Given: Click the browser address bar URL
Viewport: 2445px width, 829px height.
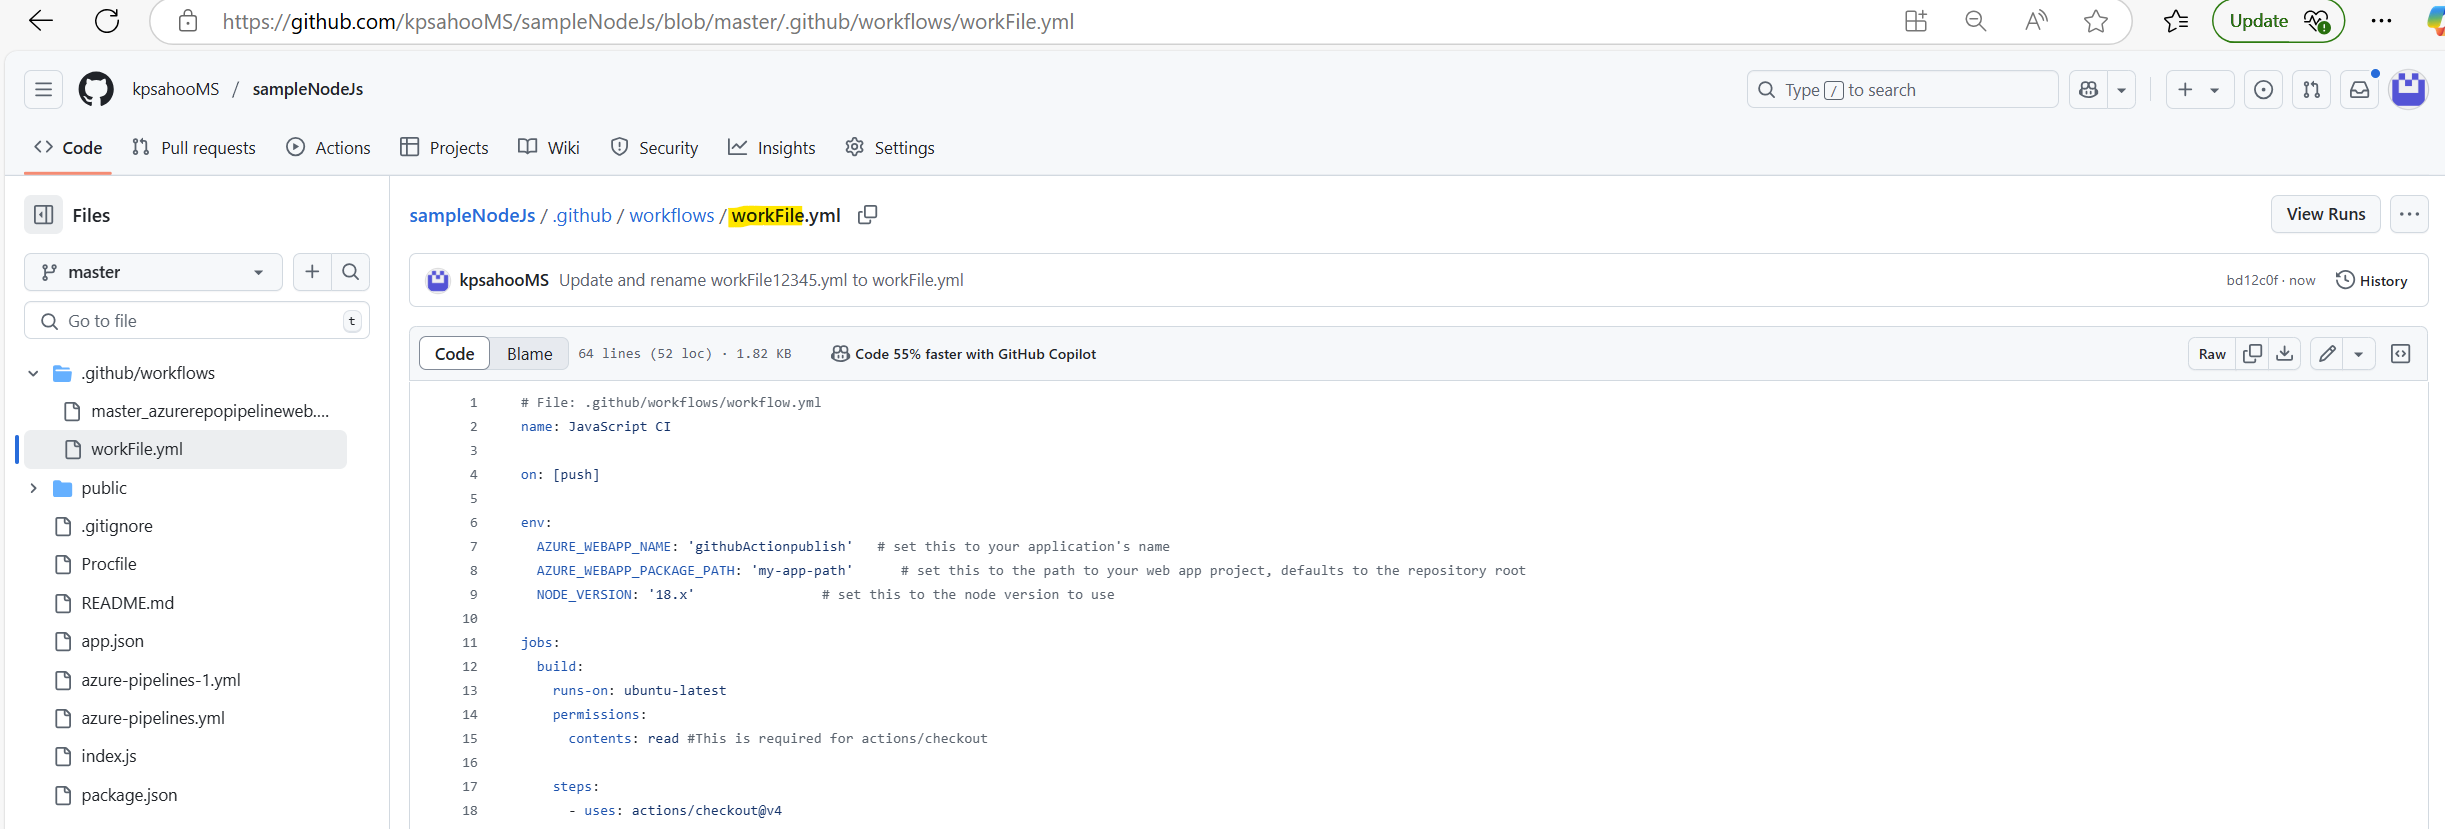Looking at the screenshot, I should coord(648,22).
